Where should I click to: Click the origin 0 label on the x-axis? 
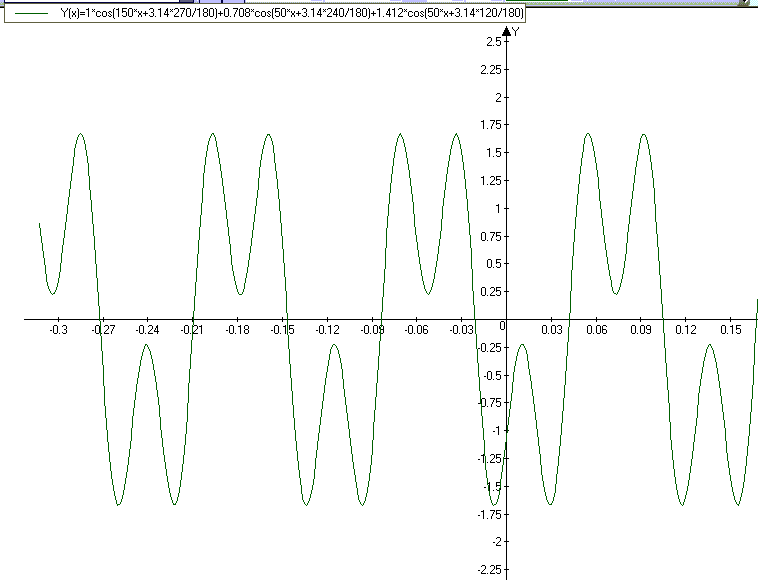[502, 326]
